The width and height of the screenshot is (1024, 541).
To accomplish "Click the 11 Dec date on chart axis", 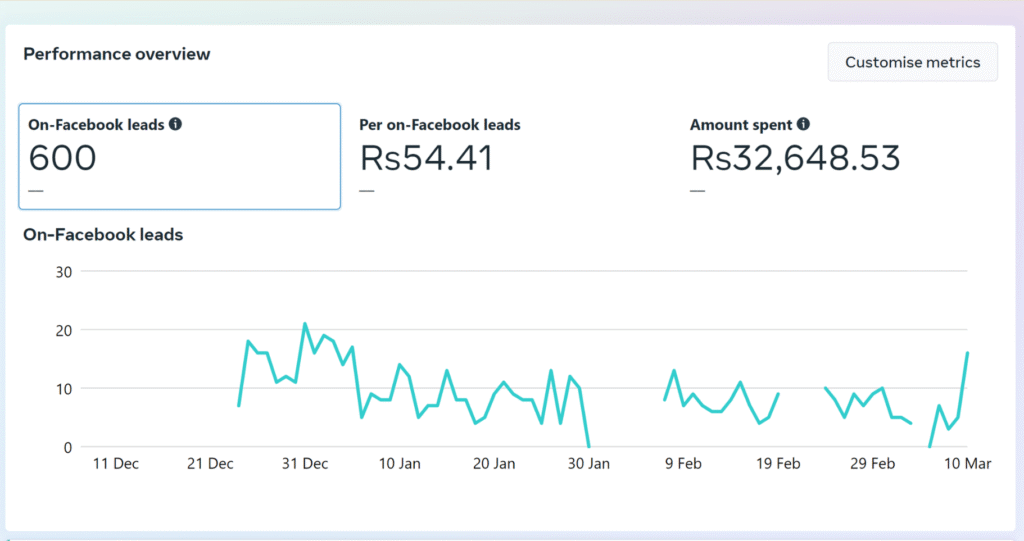I will coord(116,464).
